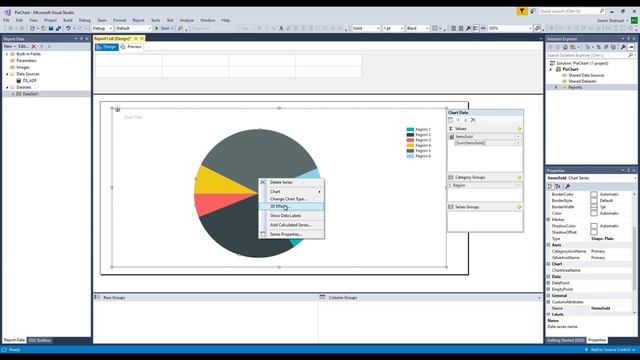Click the Start debugging button

[x=162, y=28]
